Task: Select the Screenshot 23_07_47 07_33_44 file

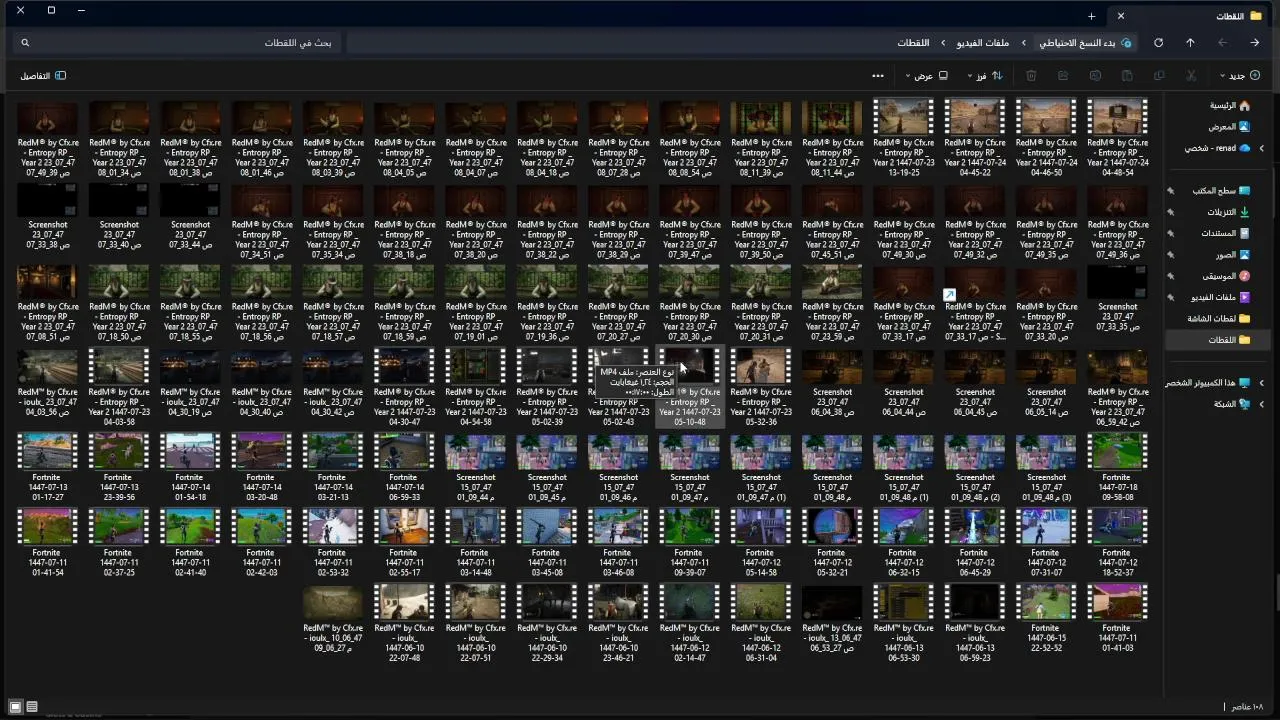Action: point(189,217)
